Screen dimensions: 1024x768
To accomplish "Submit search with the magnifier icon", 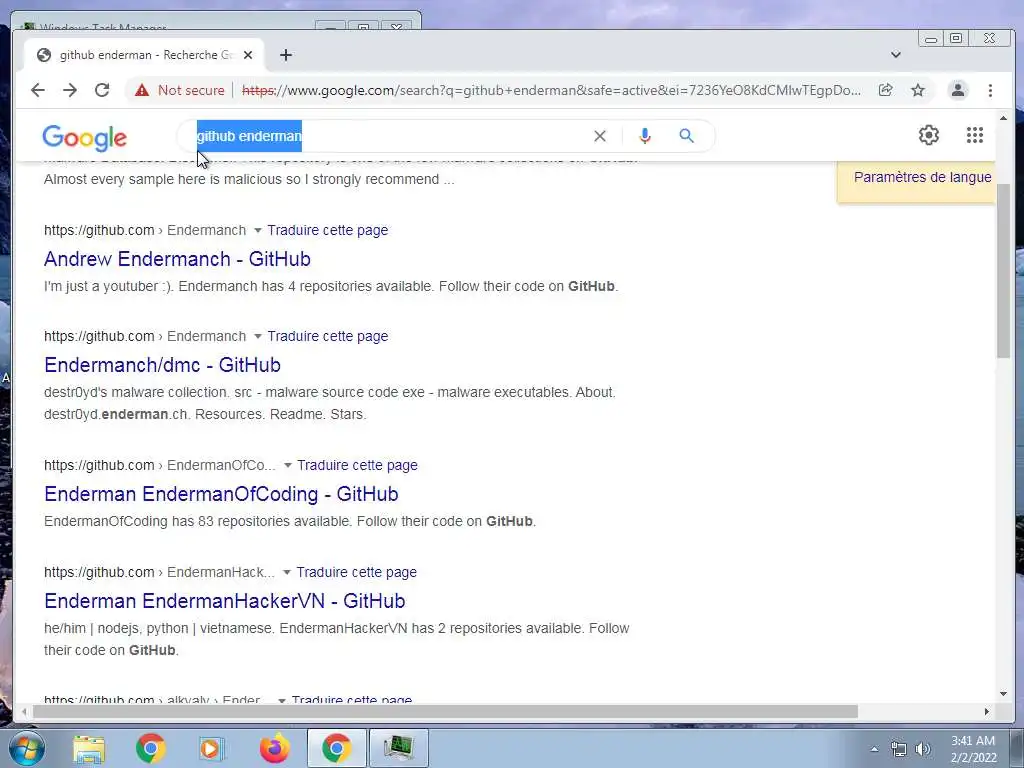I will (x=686, y=136).
